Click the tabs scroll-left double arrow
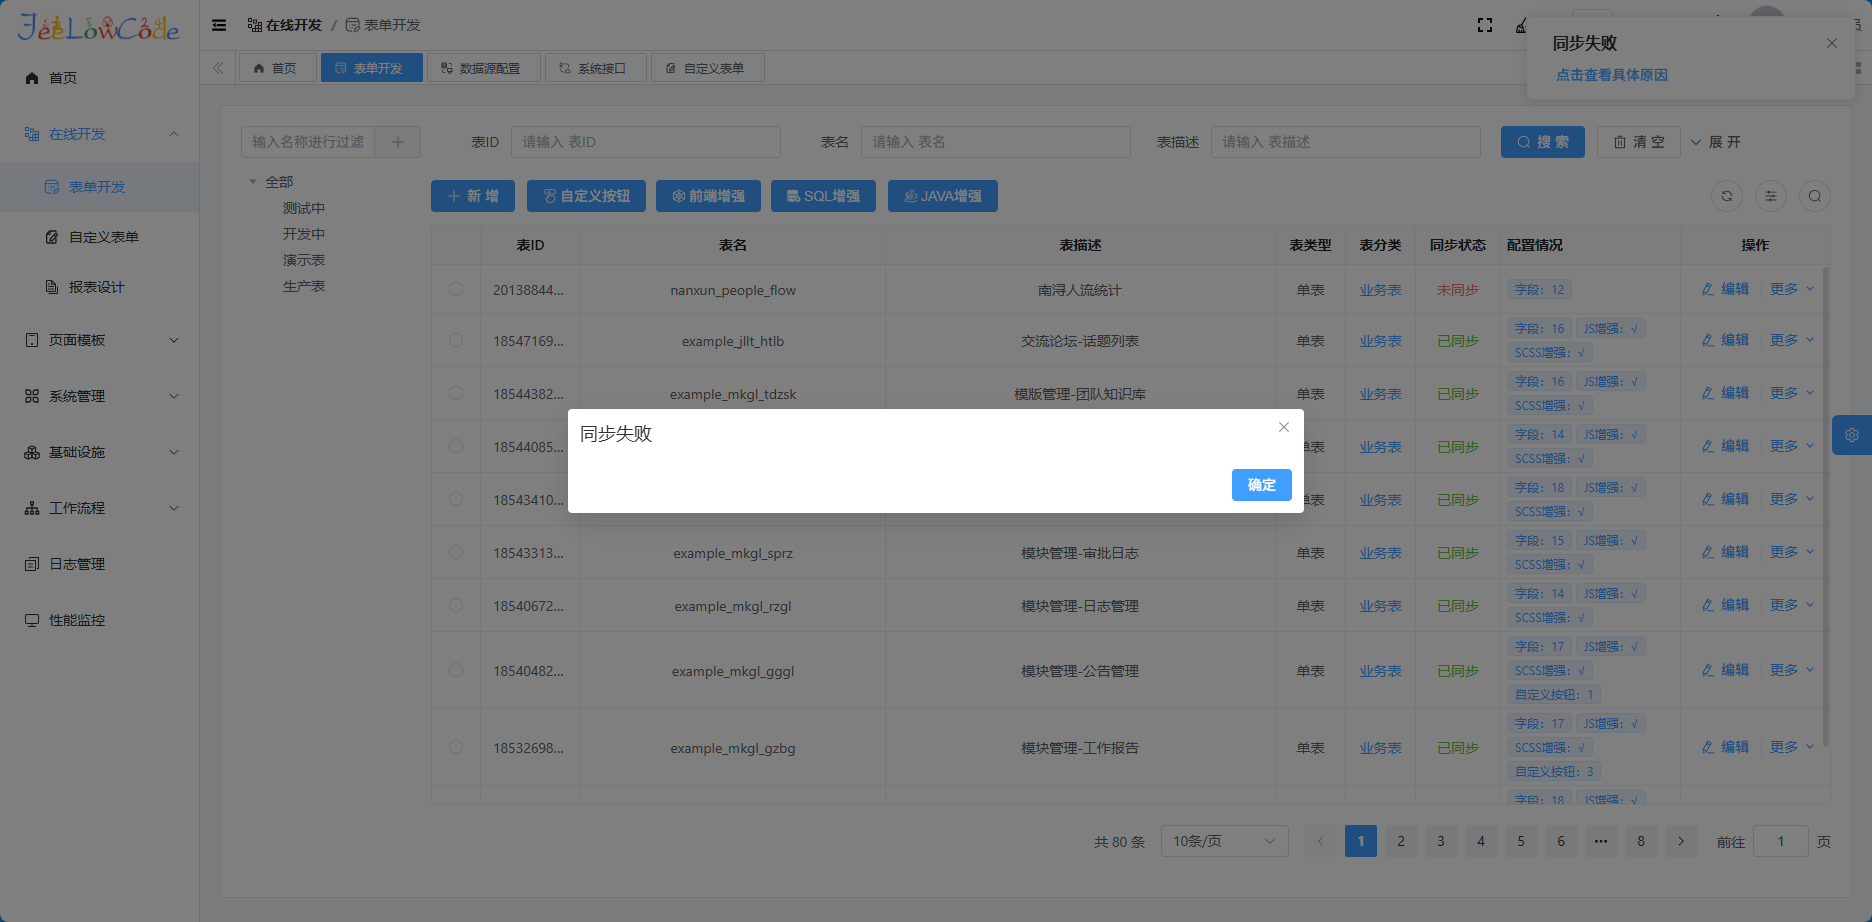 coord(218,68)
